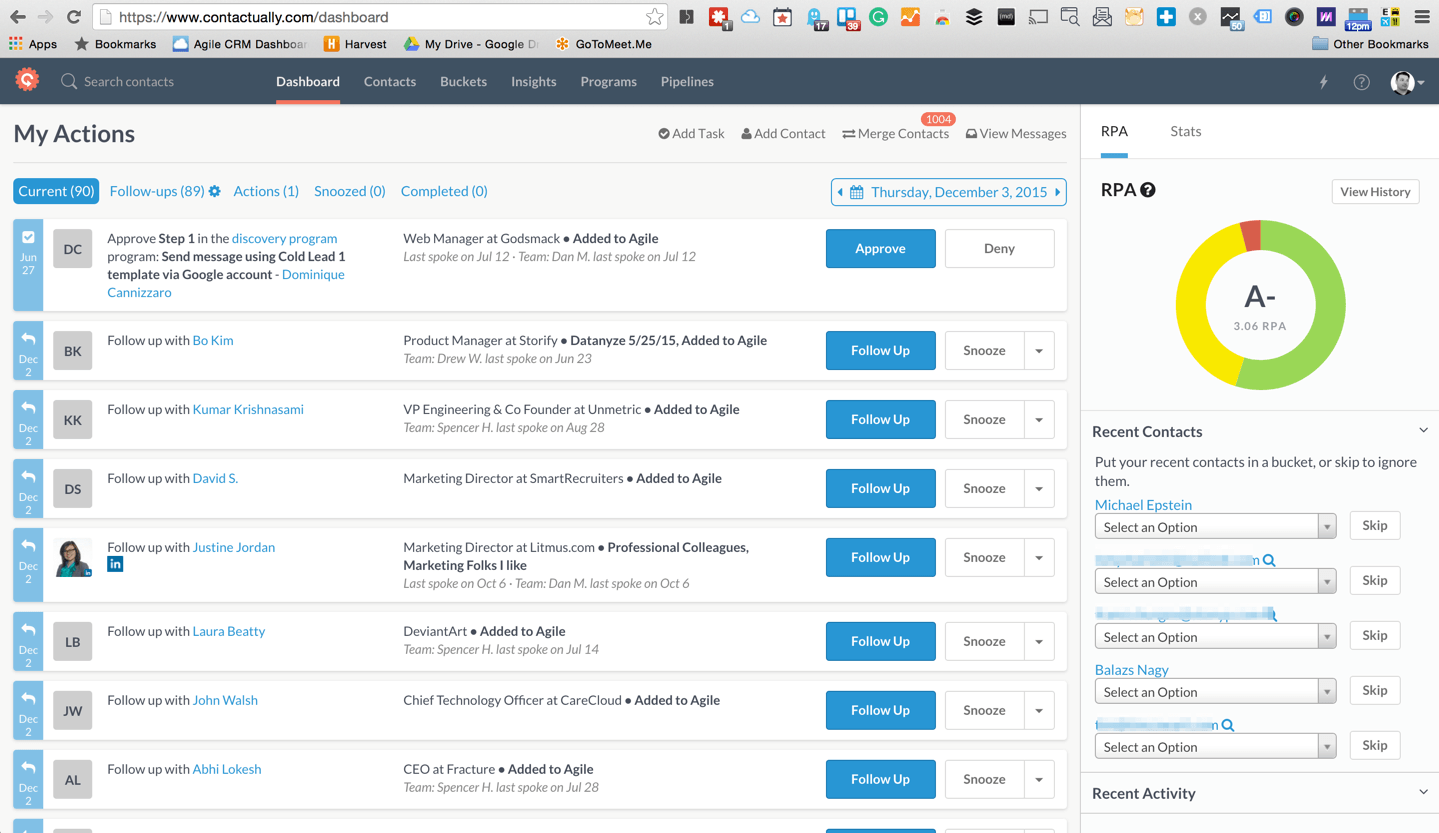Open the Pipelines navigation tab

click(687, 82)
